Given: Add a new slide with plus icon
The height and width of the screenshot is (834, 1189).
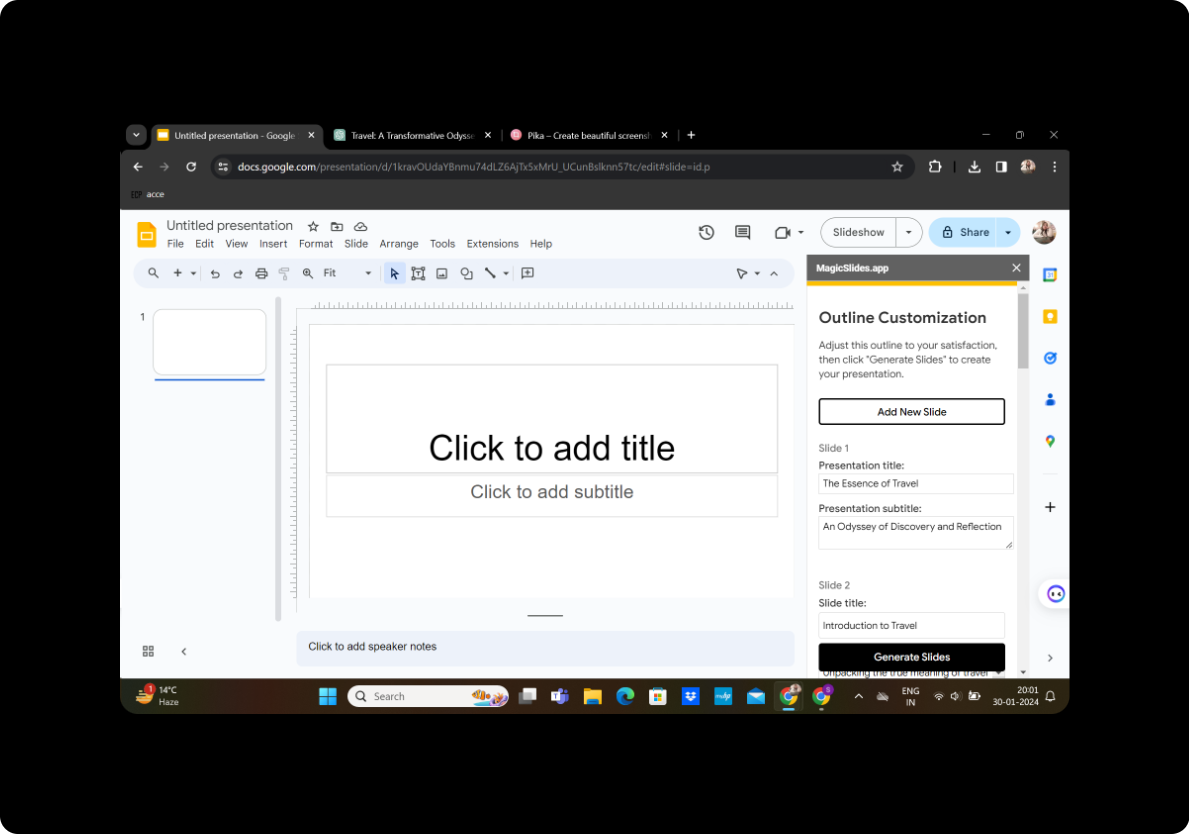Looking at the screenshot, I should pyautogui.click(x=177, y=273).
